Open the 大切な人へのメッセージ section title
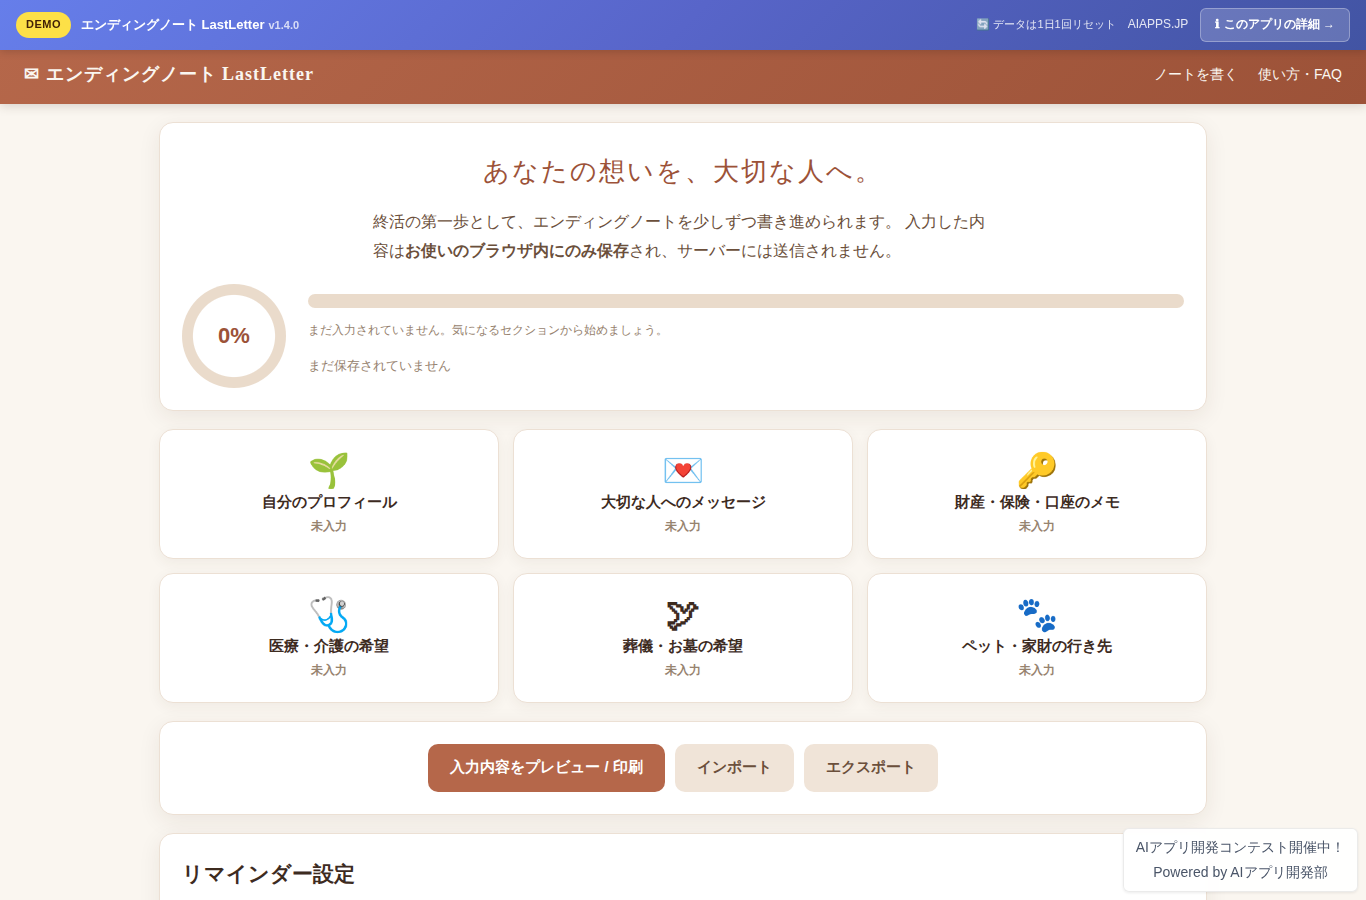This screenshot has height=900, width=1366. pyautogui.click(x=683, y=502)
